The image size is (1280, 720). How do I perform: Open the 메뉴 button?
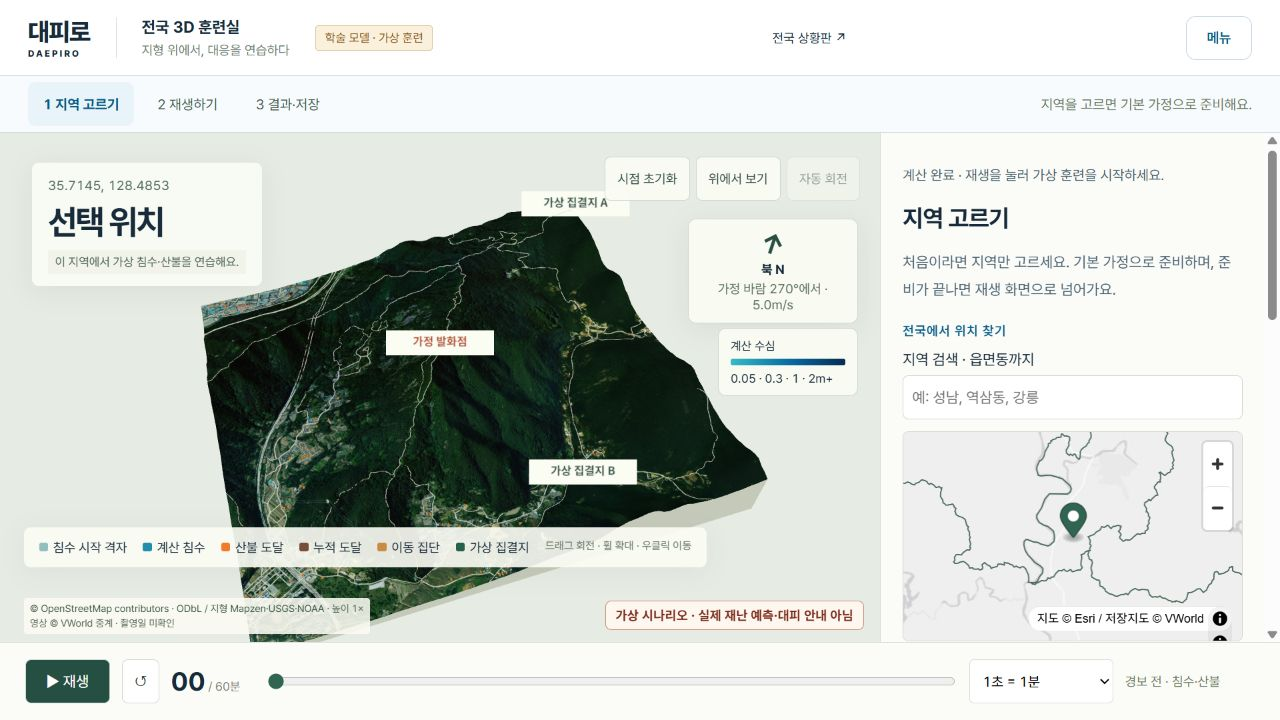(1219, 38)
